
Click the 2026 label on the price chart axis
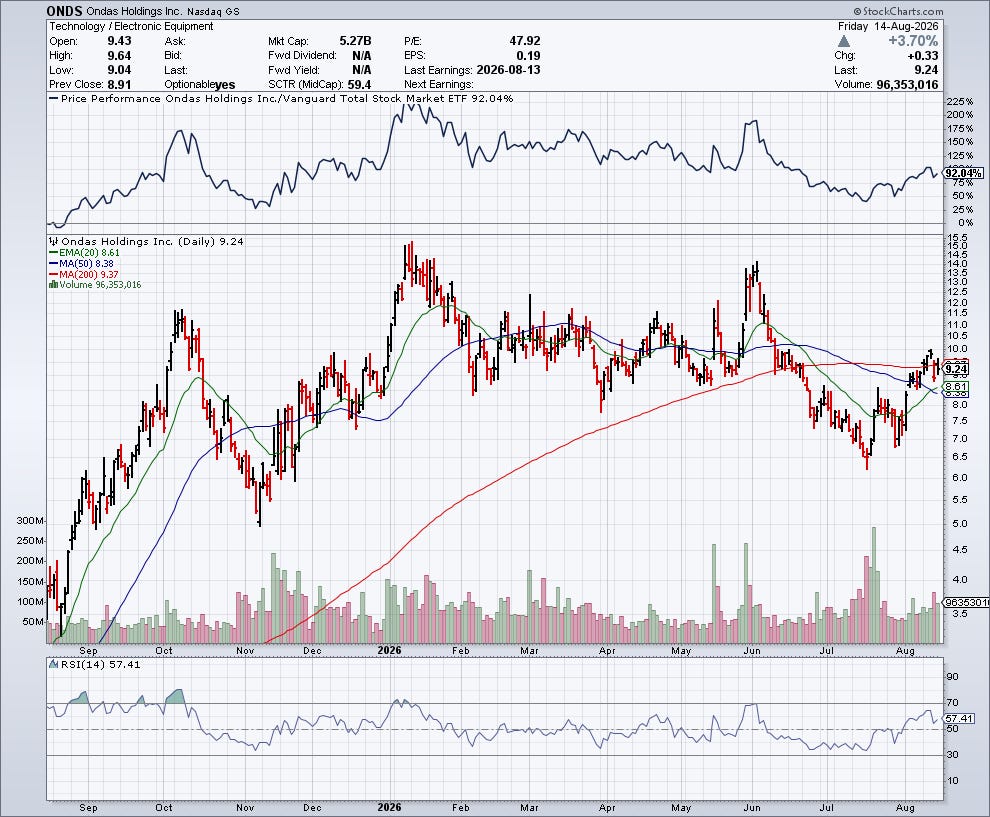pyautogui.click(x=390, y=650)
